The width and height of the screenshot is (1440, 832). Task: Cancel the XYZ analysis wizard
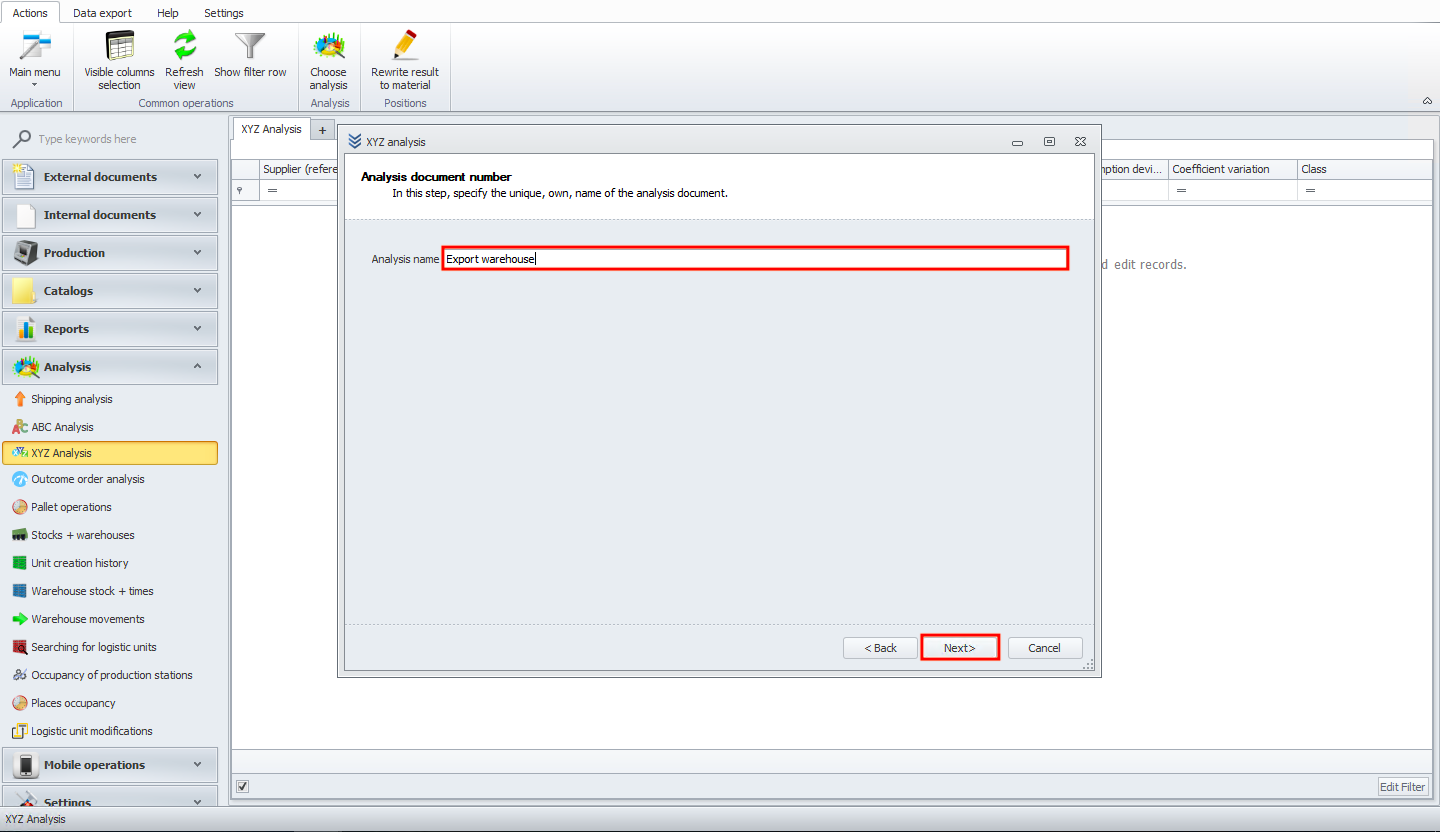coord(1044,648)
